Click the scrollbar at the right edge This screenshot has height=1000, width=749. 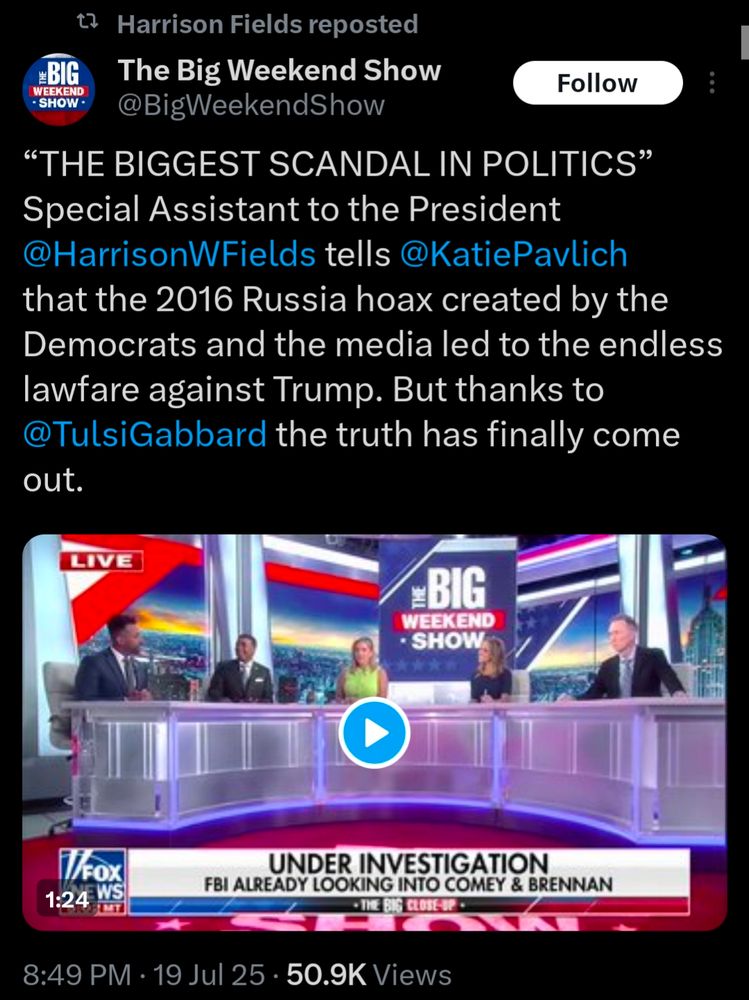click(x=745, y=43)
